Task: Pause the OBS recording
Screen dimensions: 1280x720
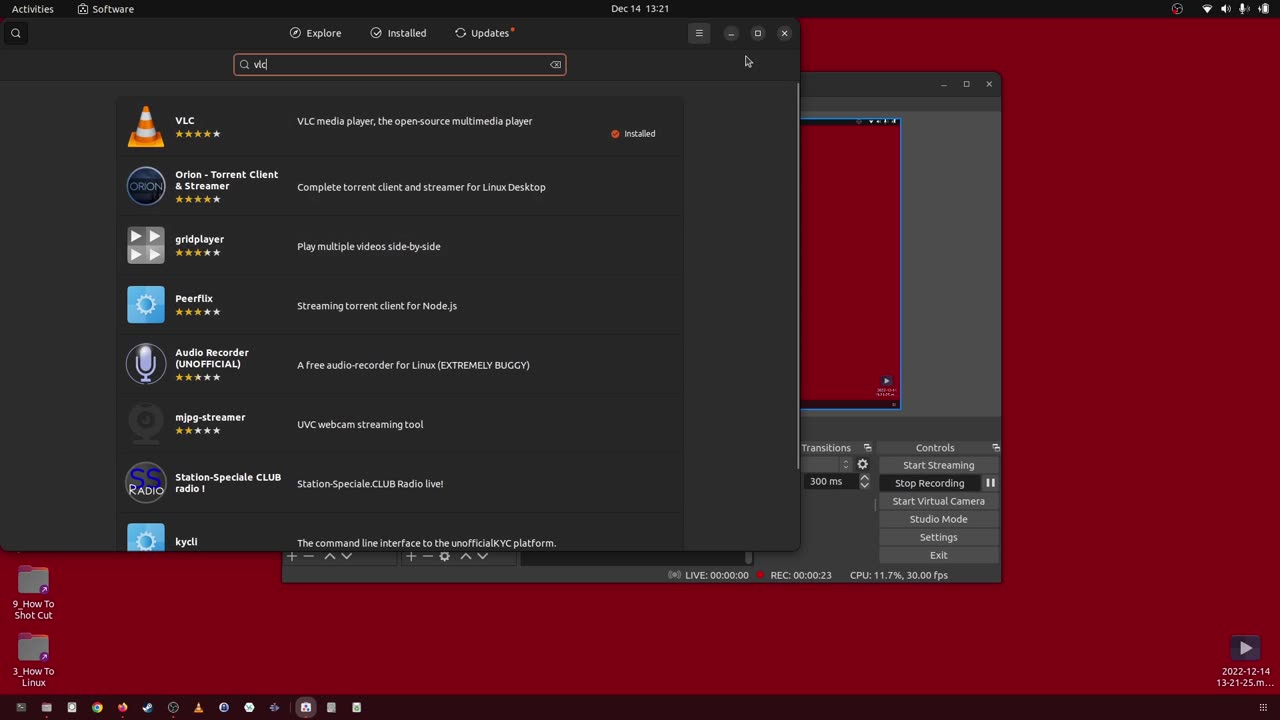Action: [x=990, y=483]
